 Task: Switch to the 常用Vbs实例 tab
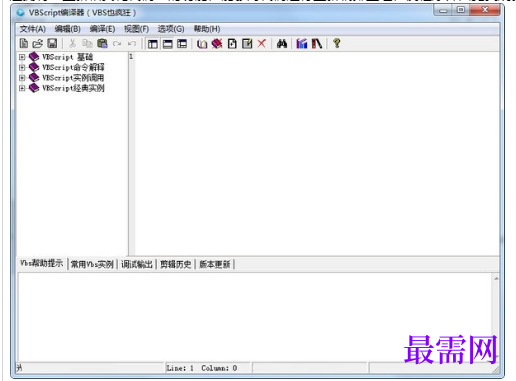pos(92,264)
